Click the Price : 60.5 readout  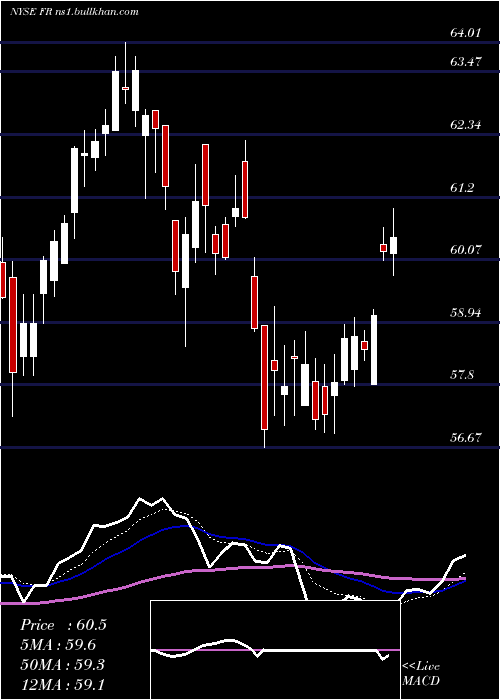point(63,625)
